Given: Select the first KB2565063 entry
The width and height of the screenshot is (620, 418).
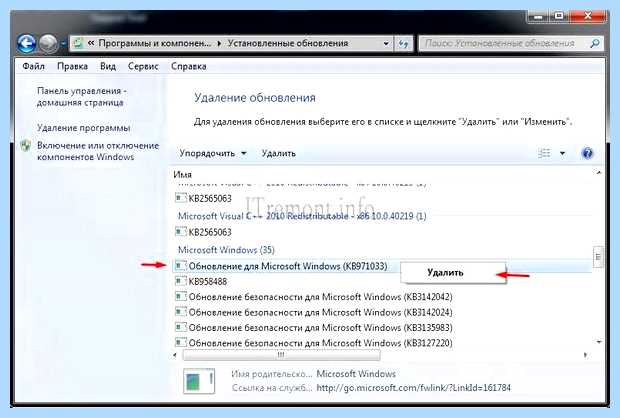Looking at the screenshot, I should point(210,198).
